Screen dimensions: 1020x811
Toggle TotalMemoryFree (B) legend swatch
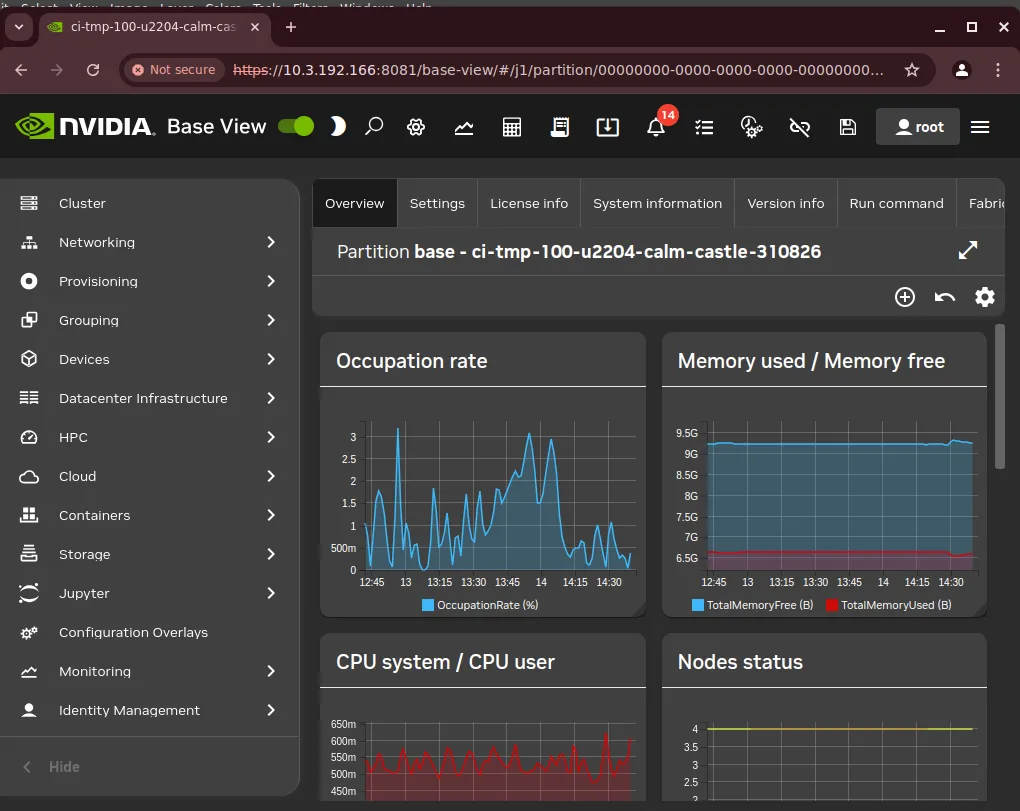click(x=697, y=605)
